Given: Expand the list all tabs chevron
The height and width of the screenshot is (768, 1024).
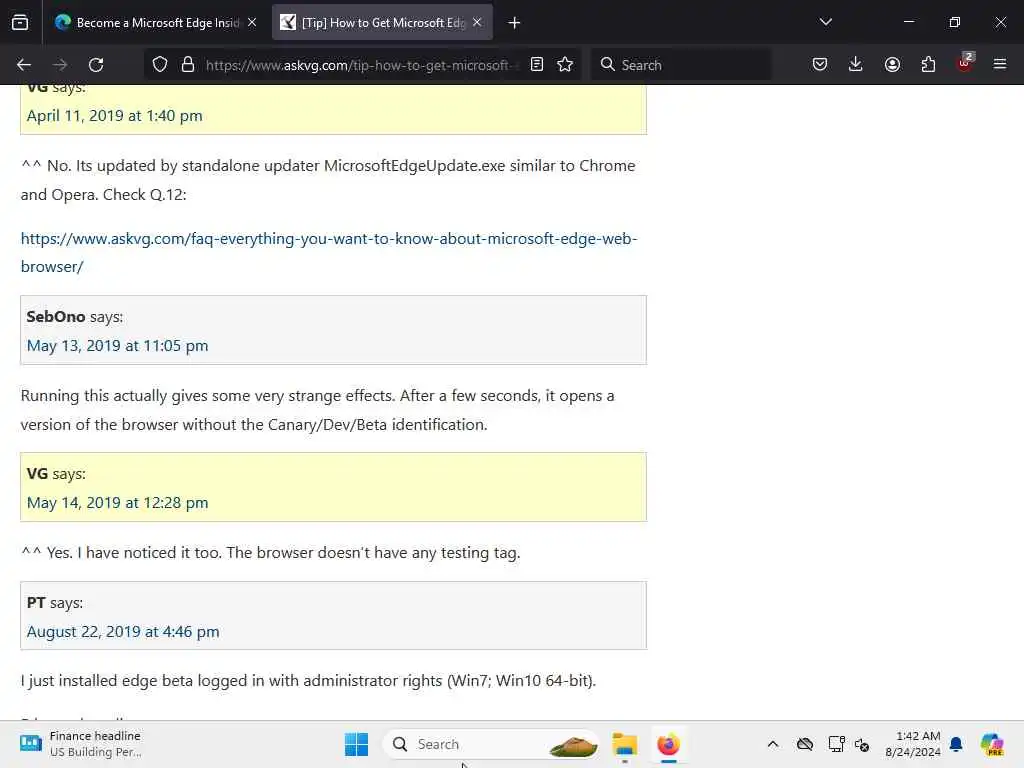Looking at the screenshot, I should 825,23.
